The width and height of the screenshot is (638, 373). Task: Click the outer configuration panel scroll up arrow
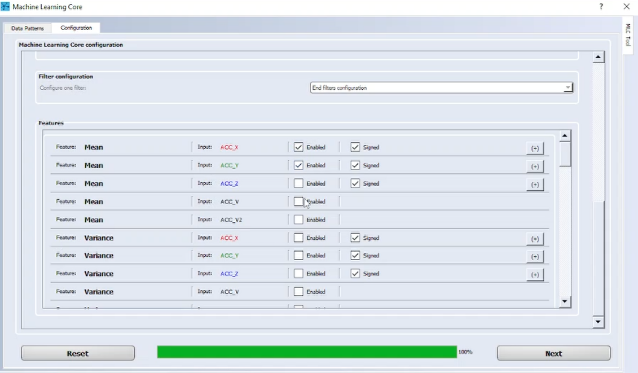[x=598, y=57]
